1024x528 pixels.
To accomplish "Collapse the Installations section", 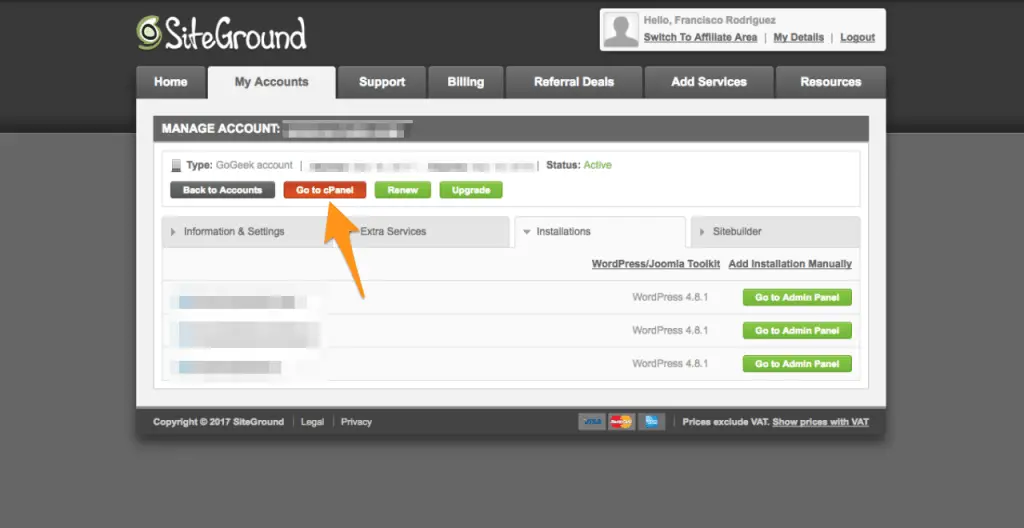I will (600, 231).
